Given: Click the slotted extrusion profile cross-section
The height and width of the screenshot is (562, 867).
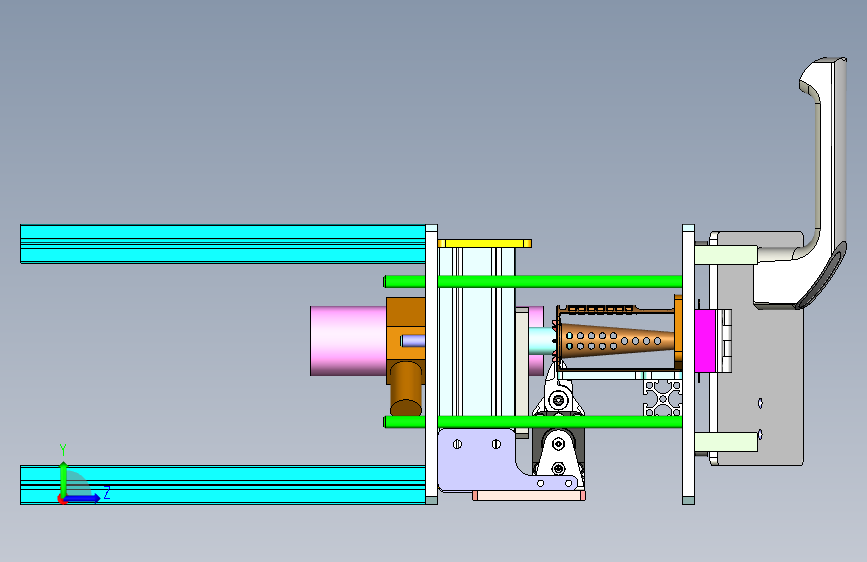Looking at the screenshot, I should (x=662, y=398).
